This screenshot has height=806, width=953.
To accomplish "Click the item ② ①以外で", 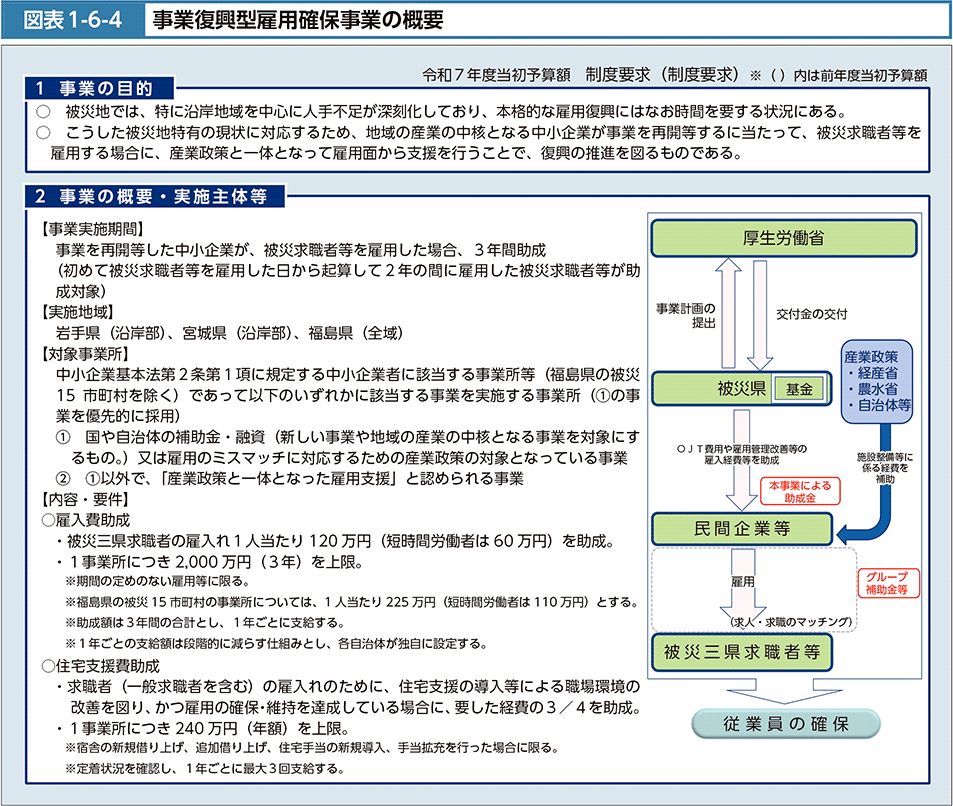I will (x=289, y=479).
